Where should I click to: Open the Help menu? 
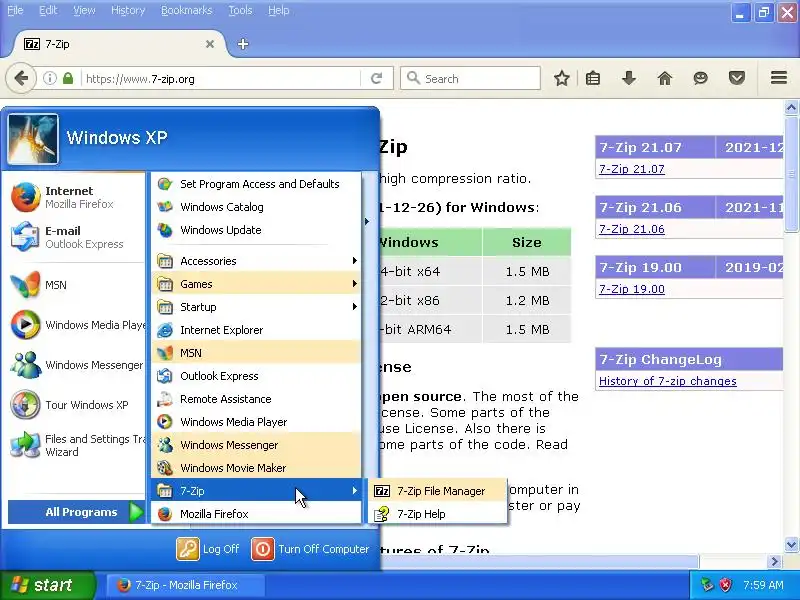tap(279, 10)
